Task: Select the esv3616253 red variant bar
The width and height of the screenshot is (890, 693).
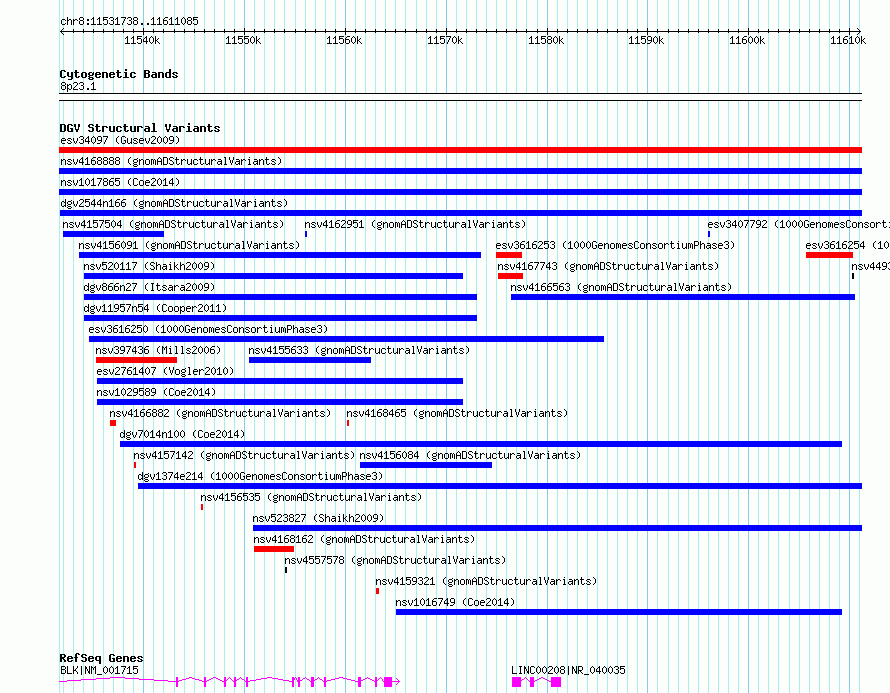Action: pos(509,255)
